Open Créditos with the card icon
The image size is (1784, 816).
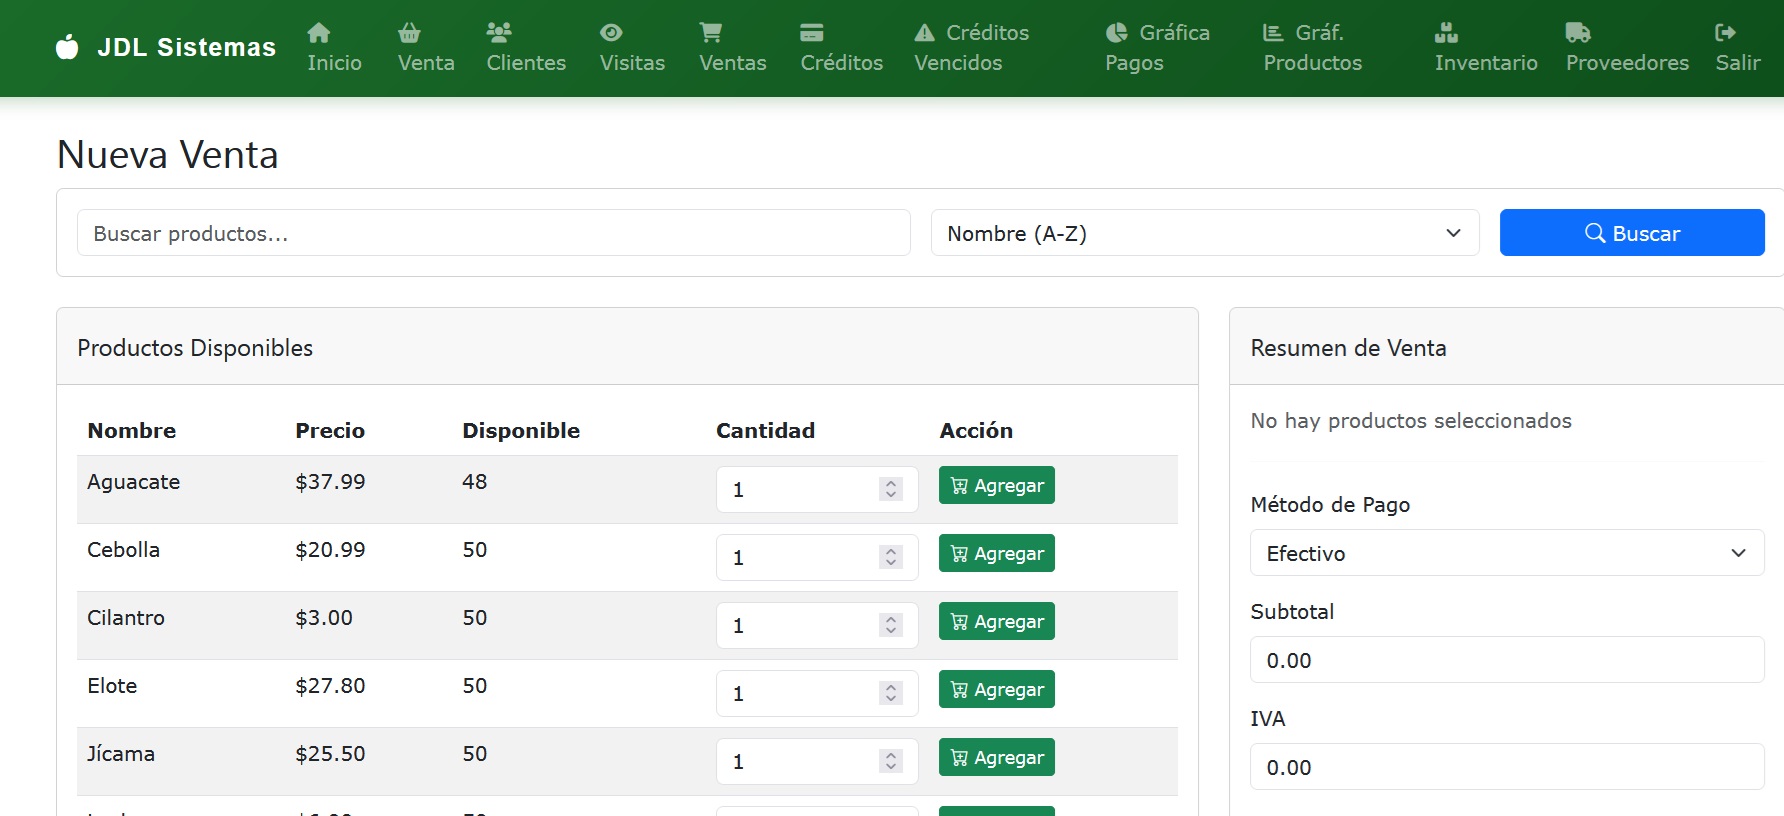pyautogui.click(x=811, y=33)
